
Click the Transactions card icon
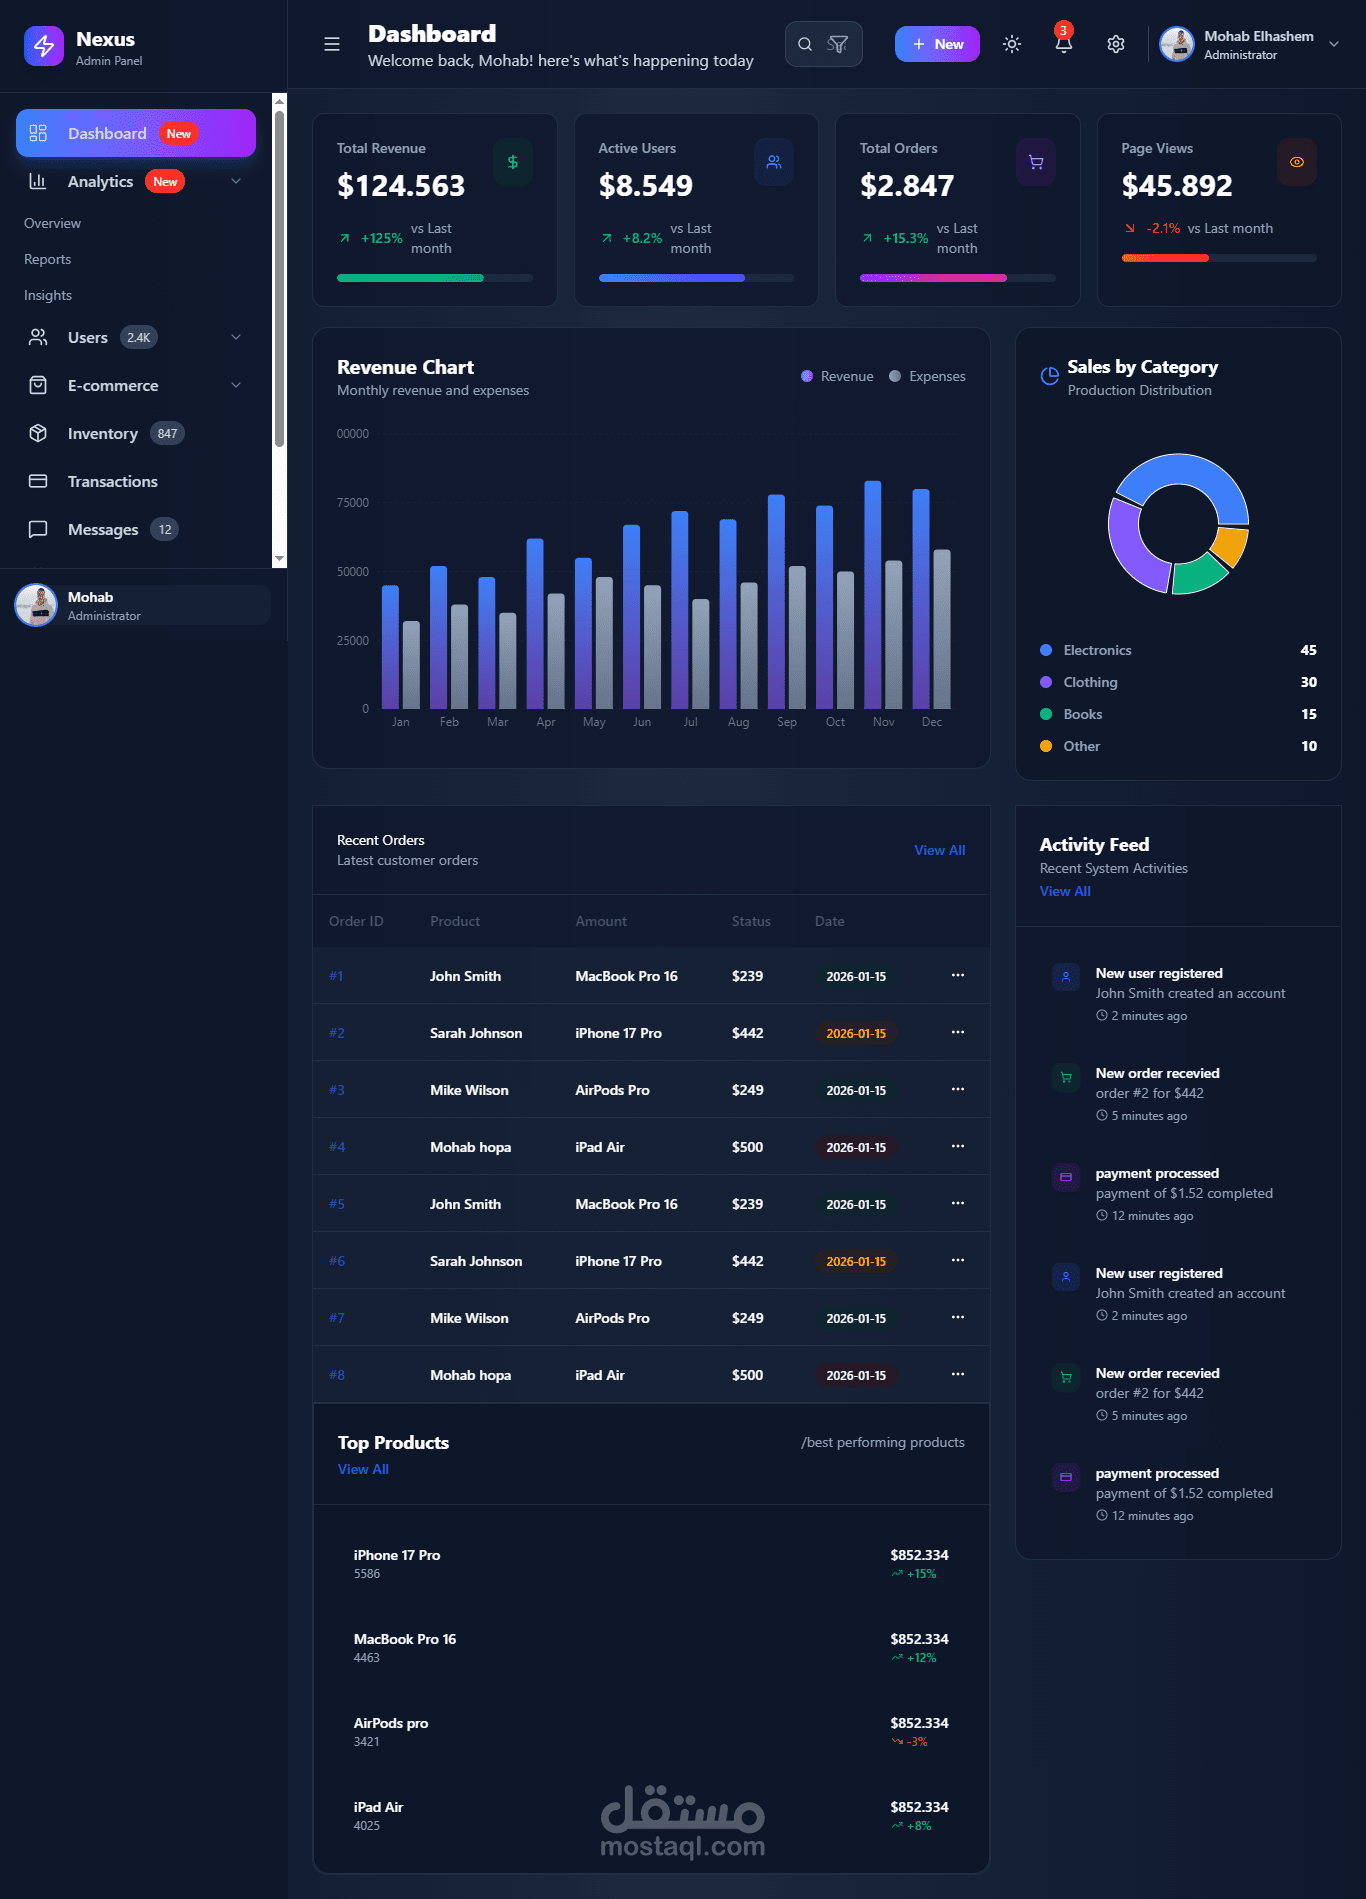(38, 481)
